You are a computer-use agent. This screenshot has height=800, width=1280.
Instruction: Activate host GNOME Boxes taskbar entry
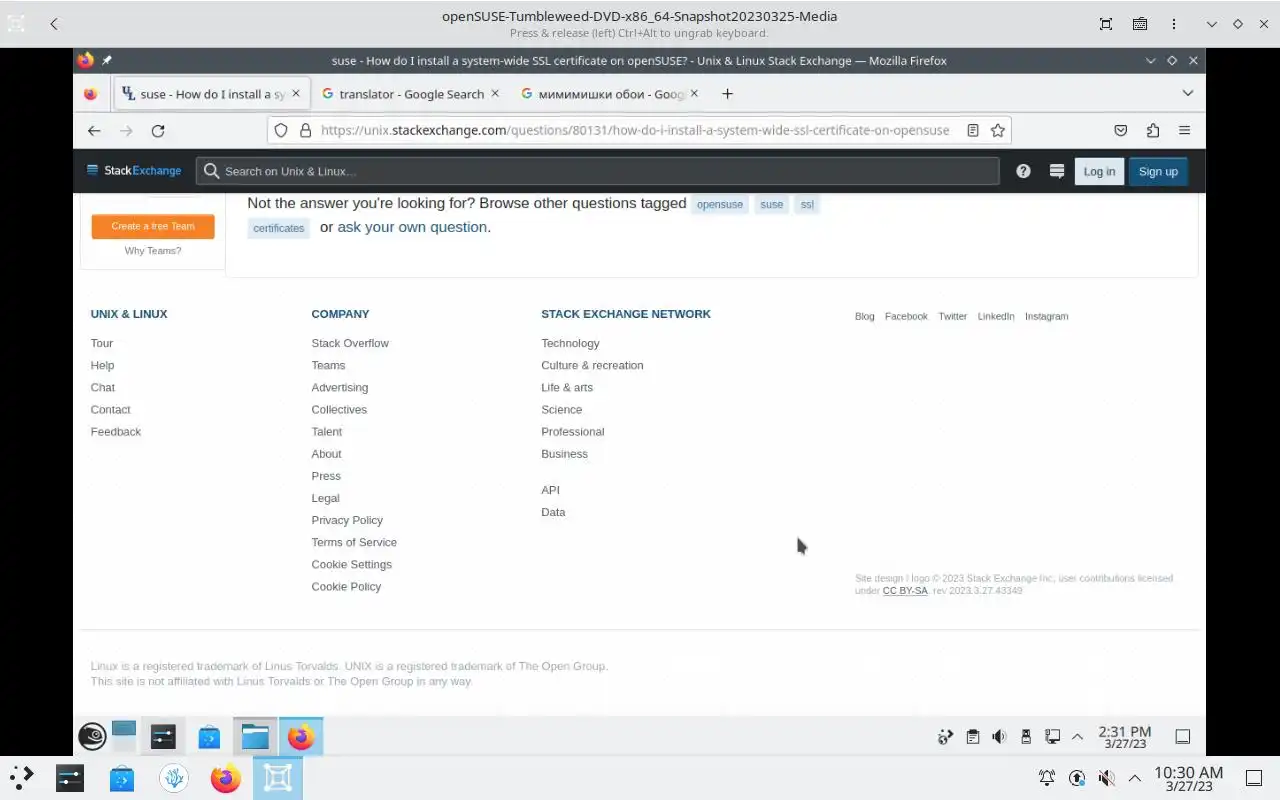coord(278,778)
